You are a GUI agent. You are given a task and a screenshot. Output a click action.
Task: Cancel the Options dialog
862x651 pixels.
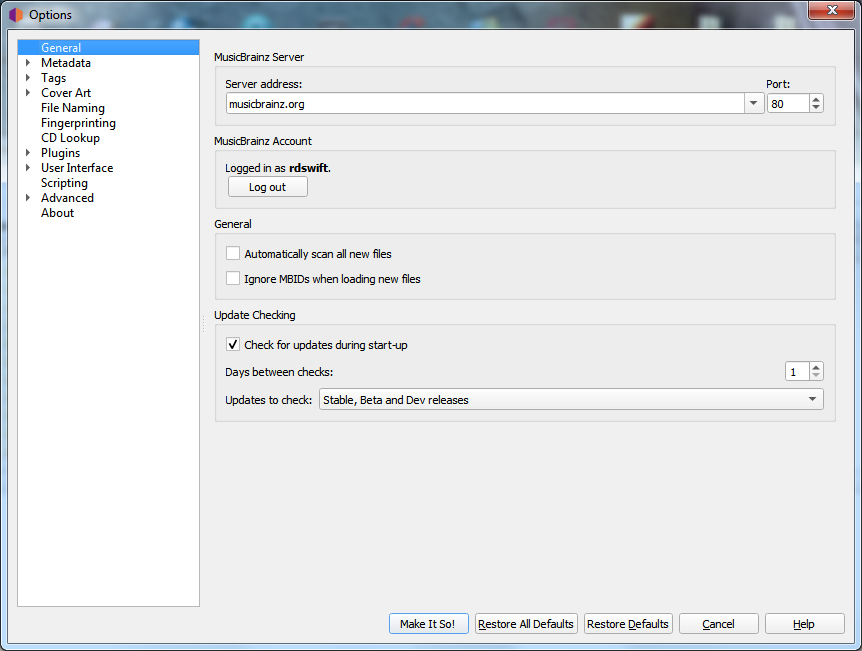point(719,624)
